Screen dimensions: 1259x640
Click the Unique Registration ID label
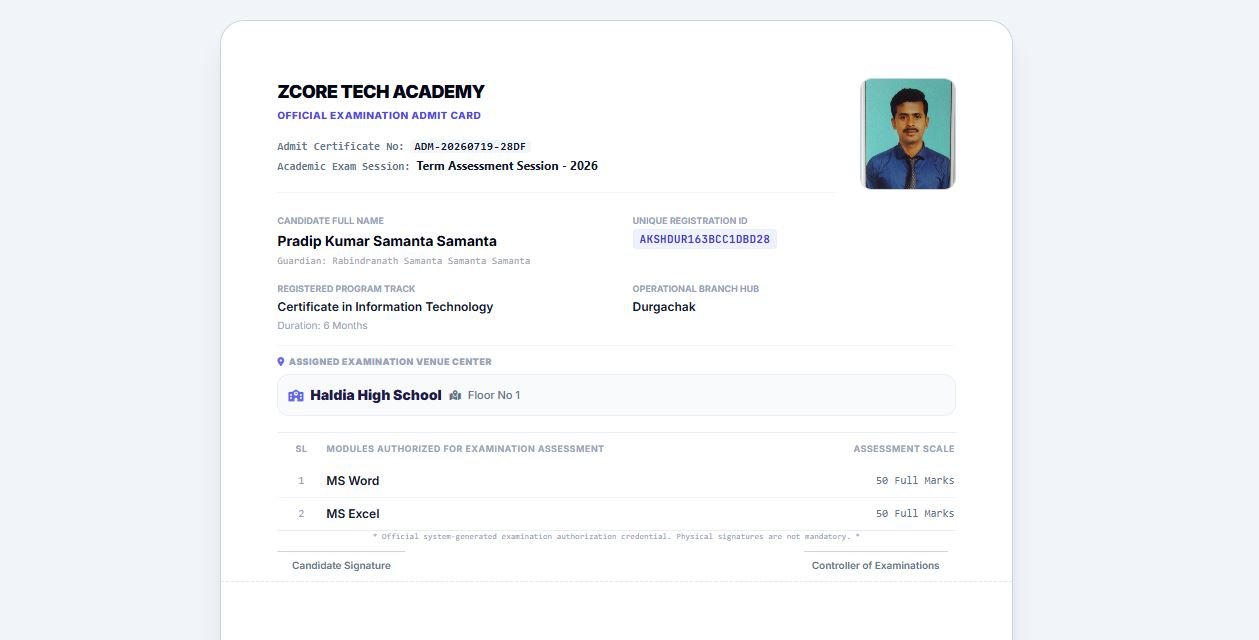coord(690,221)
